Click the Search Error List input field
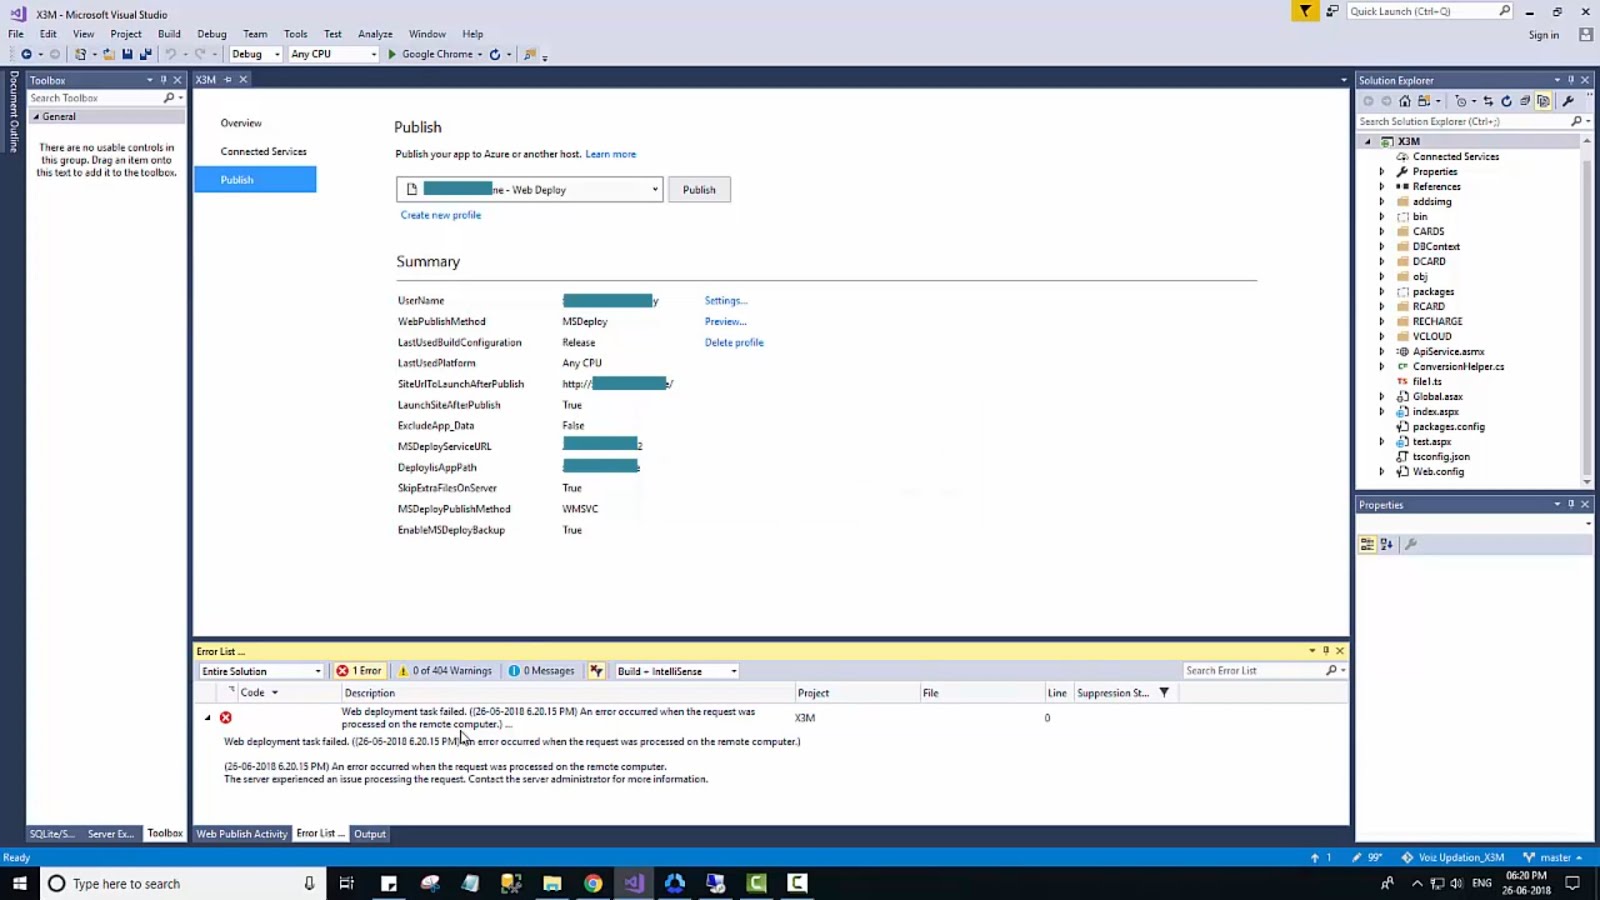 [1255, 670]
